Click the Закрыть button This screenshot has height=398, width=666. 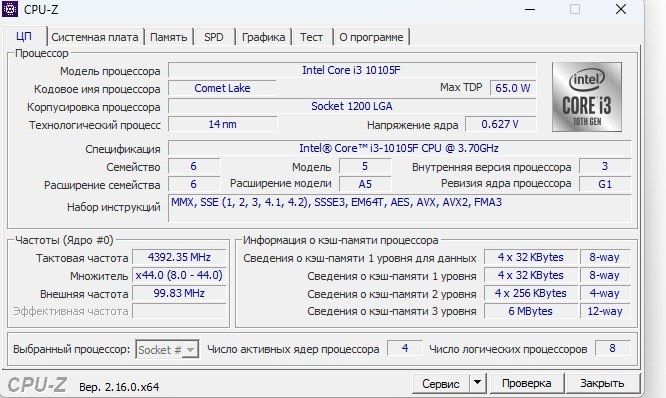602,384
